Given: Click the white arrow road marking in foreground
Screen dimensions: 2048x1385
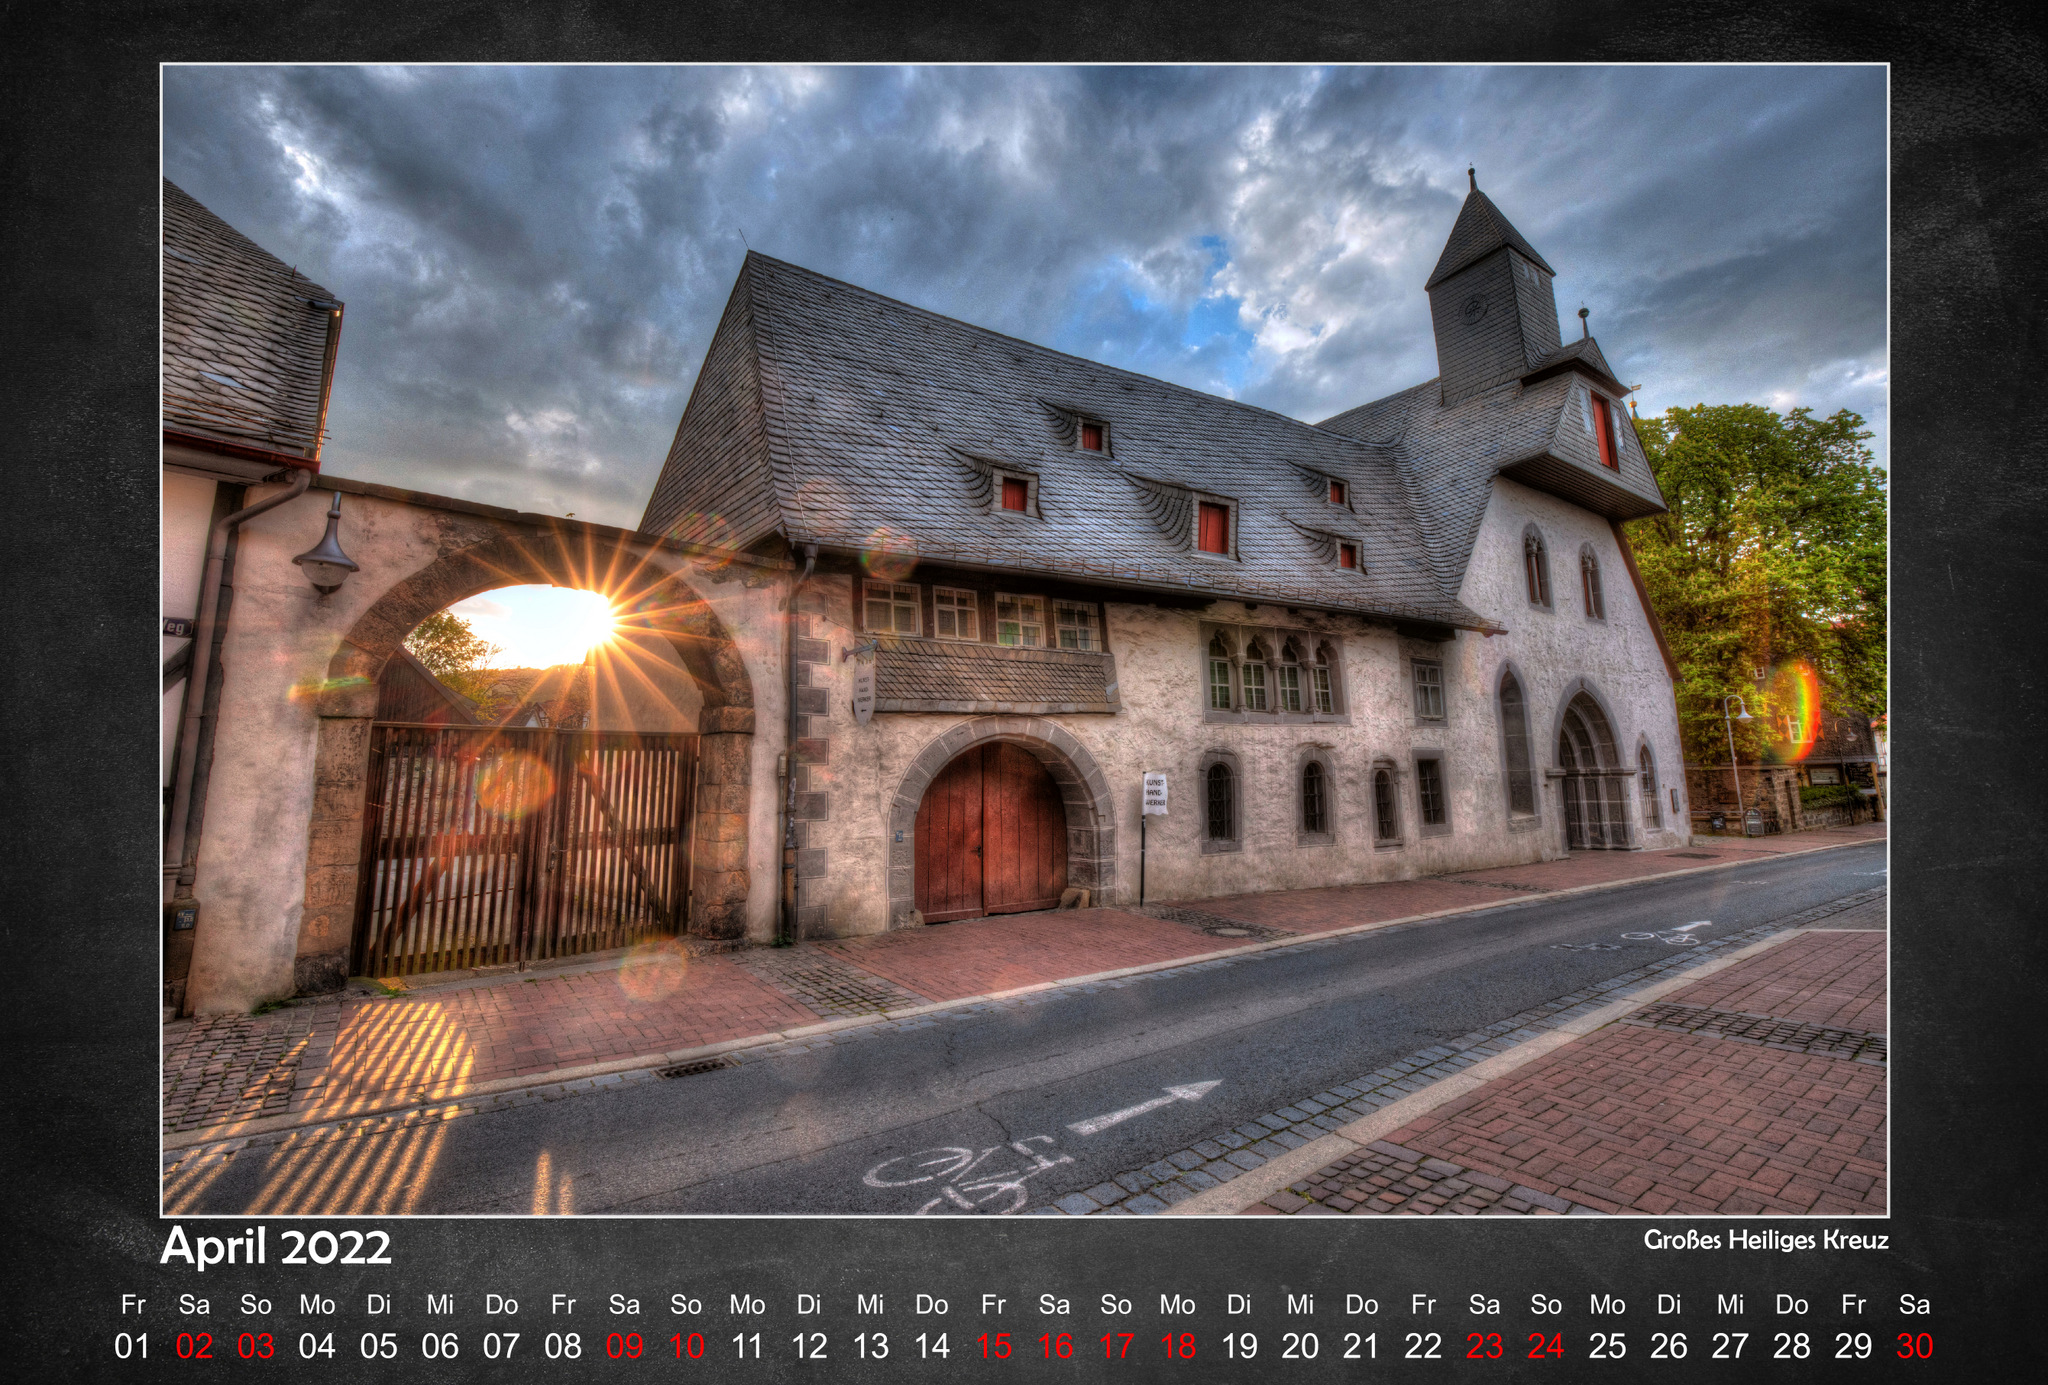Looking at the screenshot, I should pos(1145,1107).
